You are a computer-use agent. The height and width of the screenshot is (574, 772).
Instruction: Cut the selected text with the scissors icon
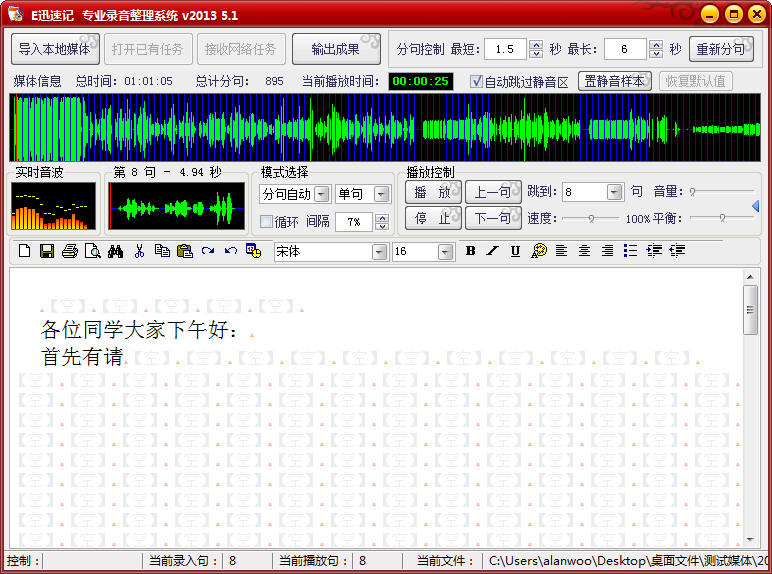click(x=139, y=251)
